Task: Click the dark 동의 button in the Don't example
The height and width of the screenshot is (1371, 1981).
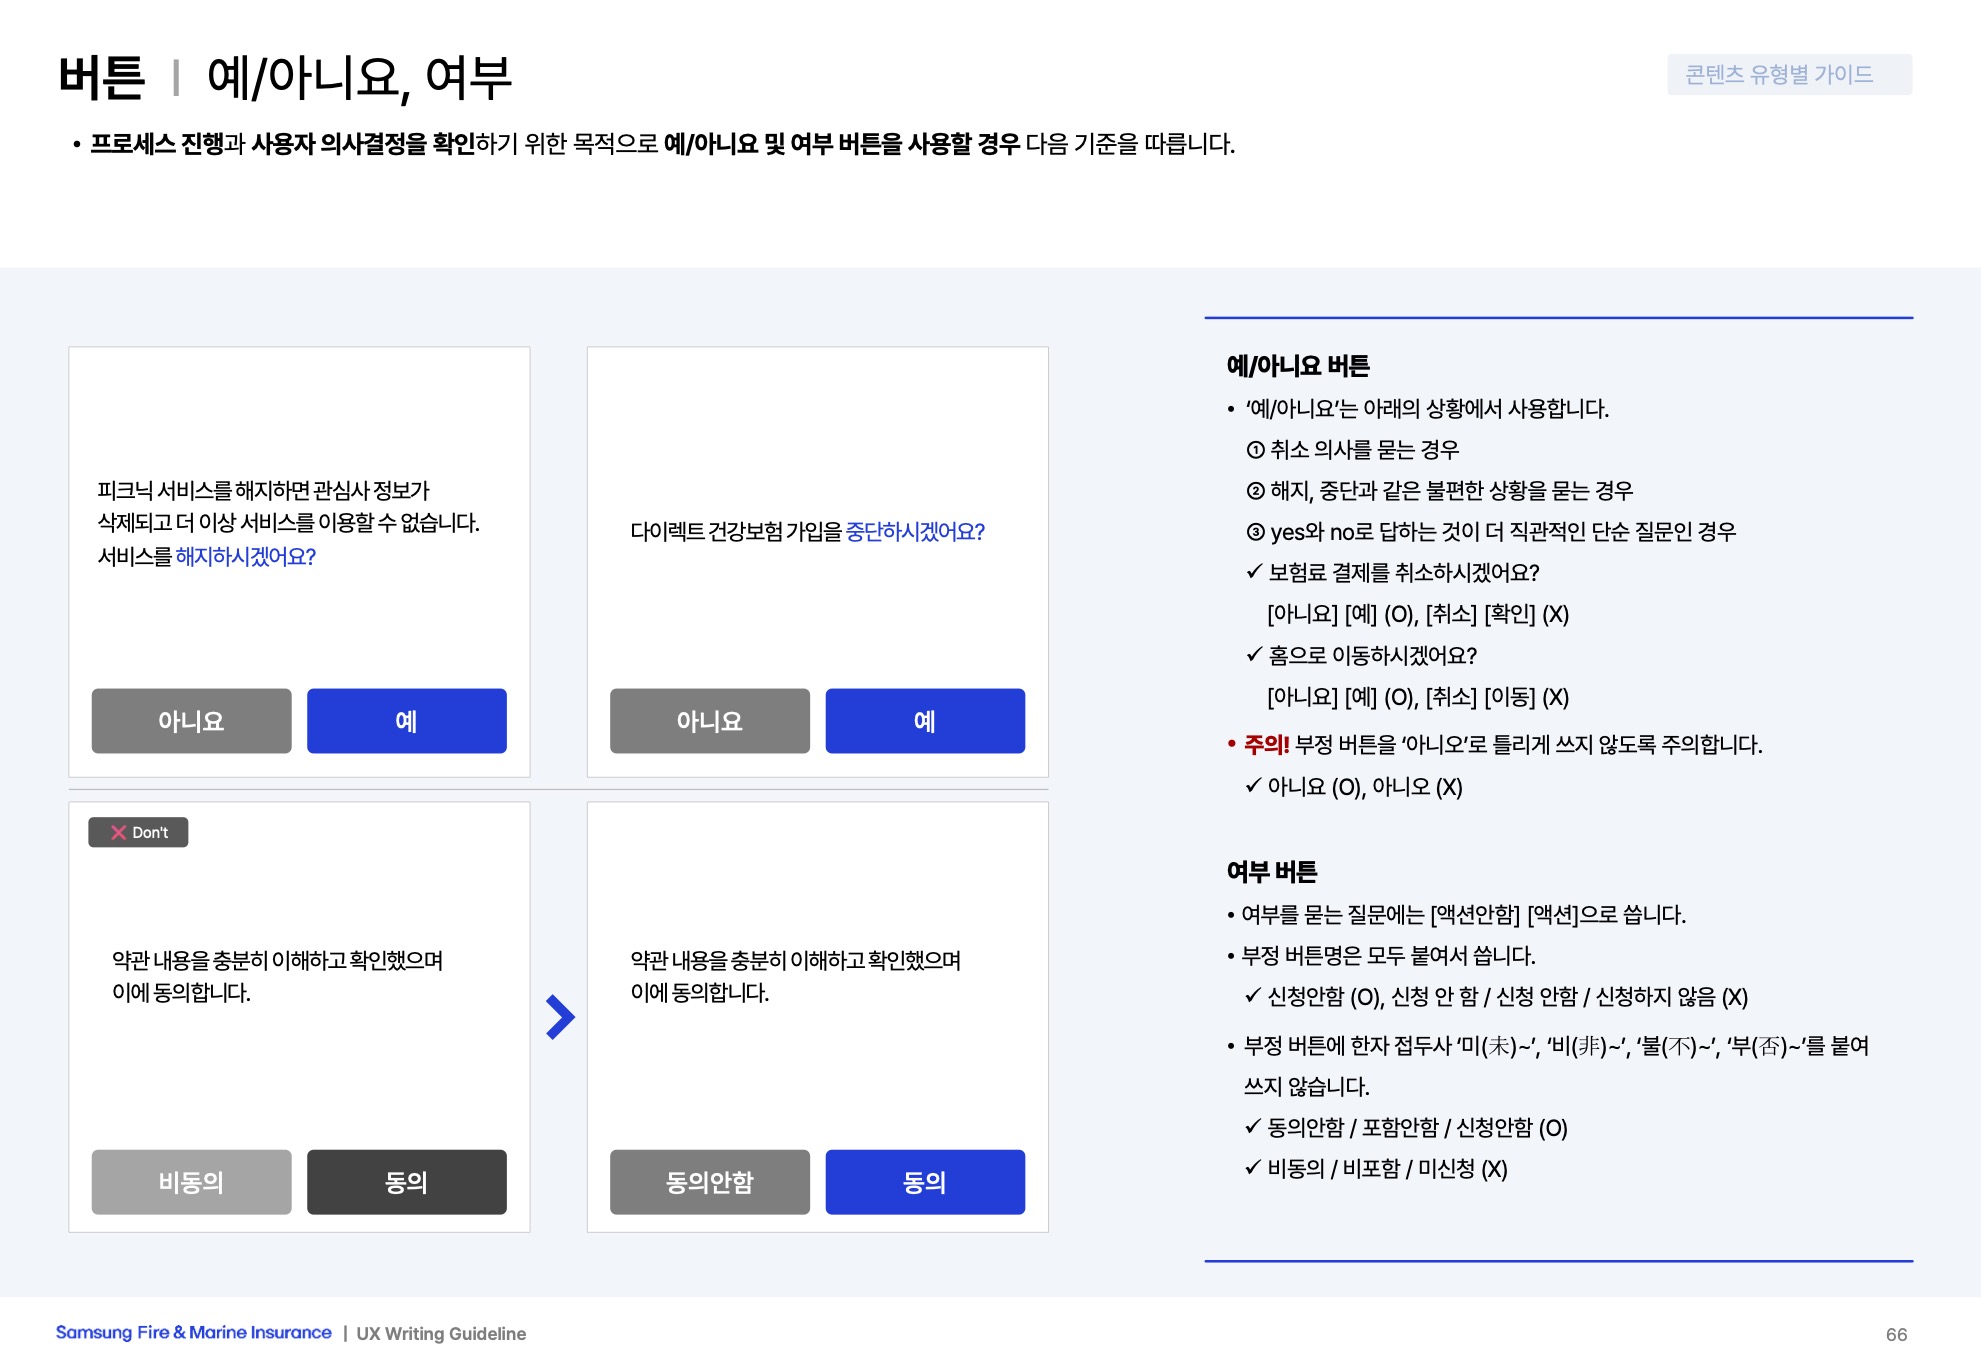Action: (406, 1182)
